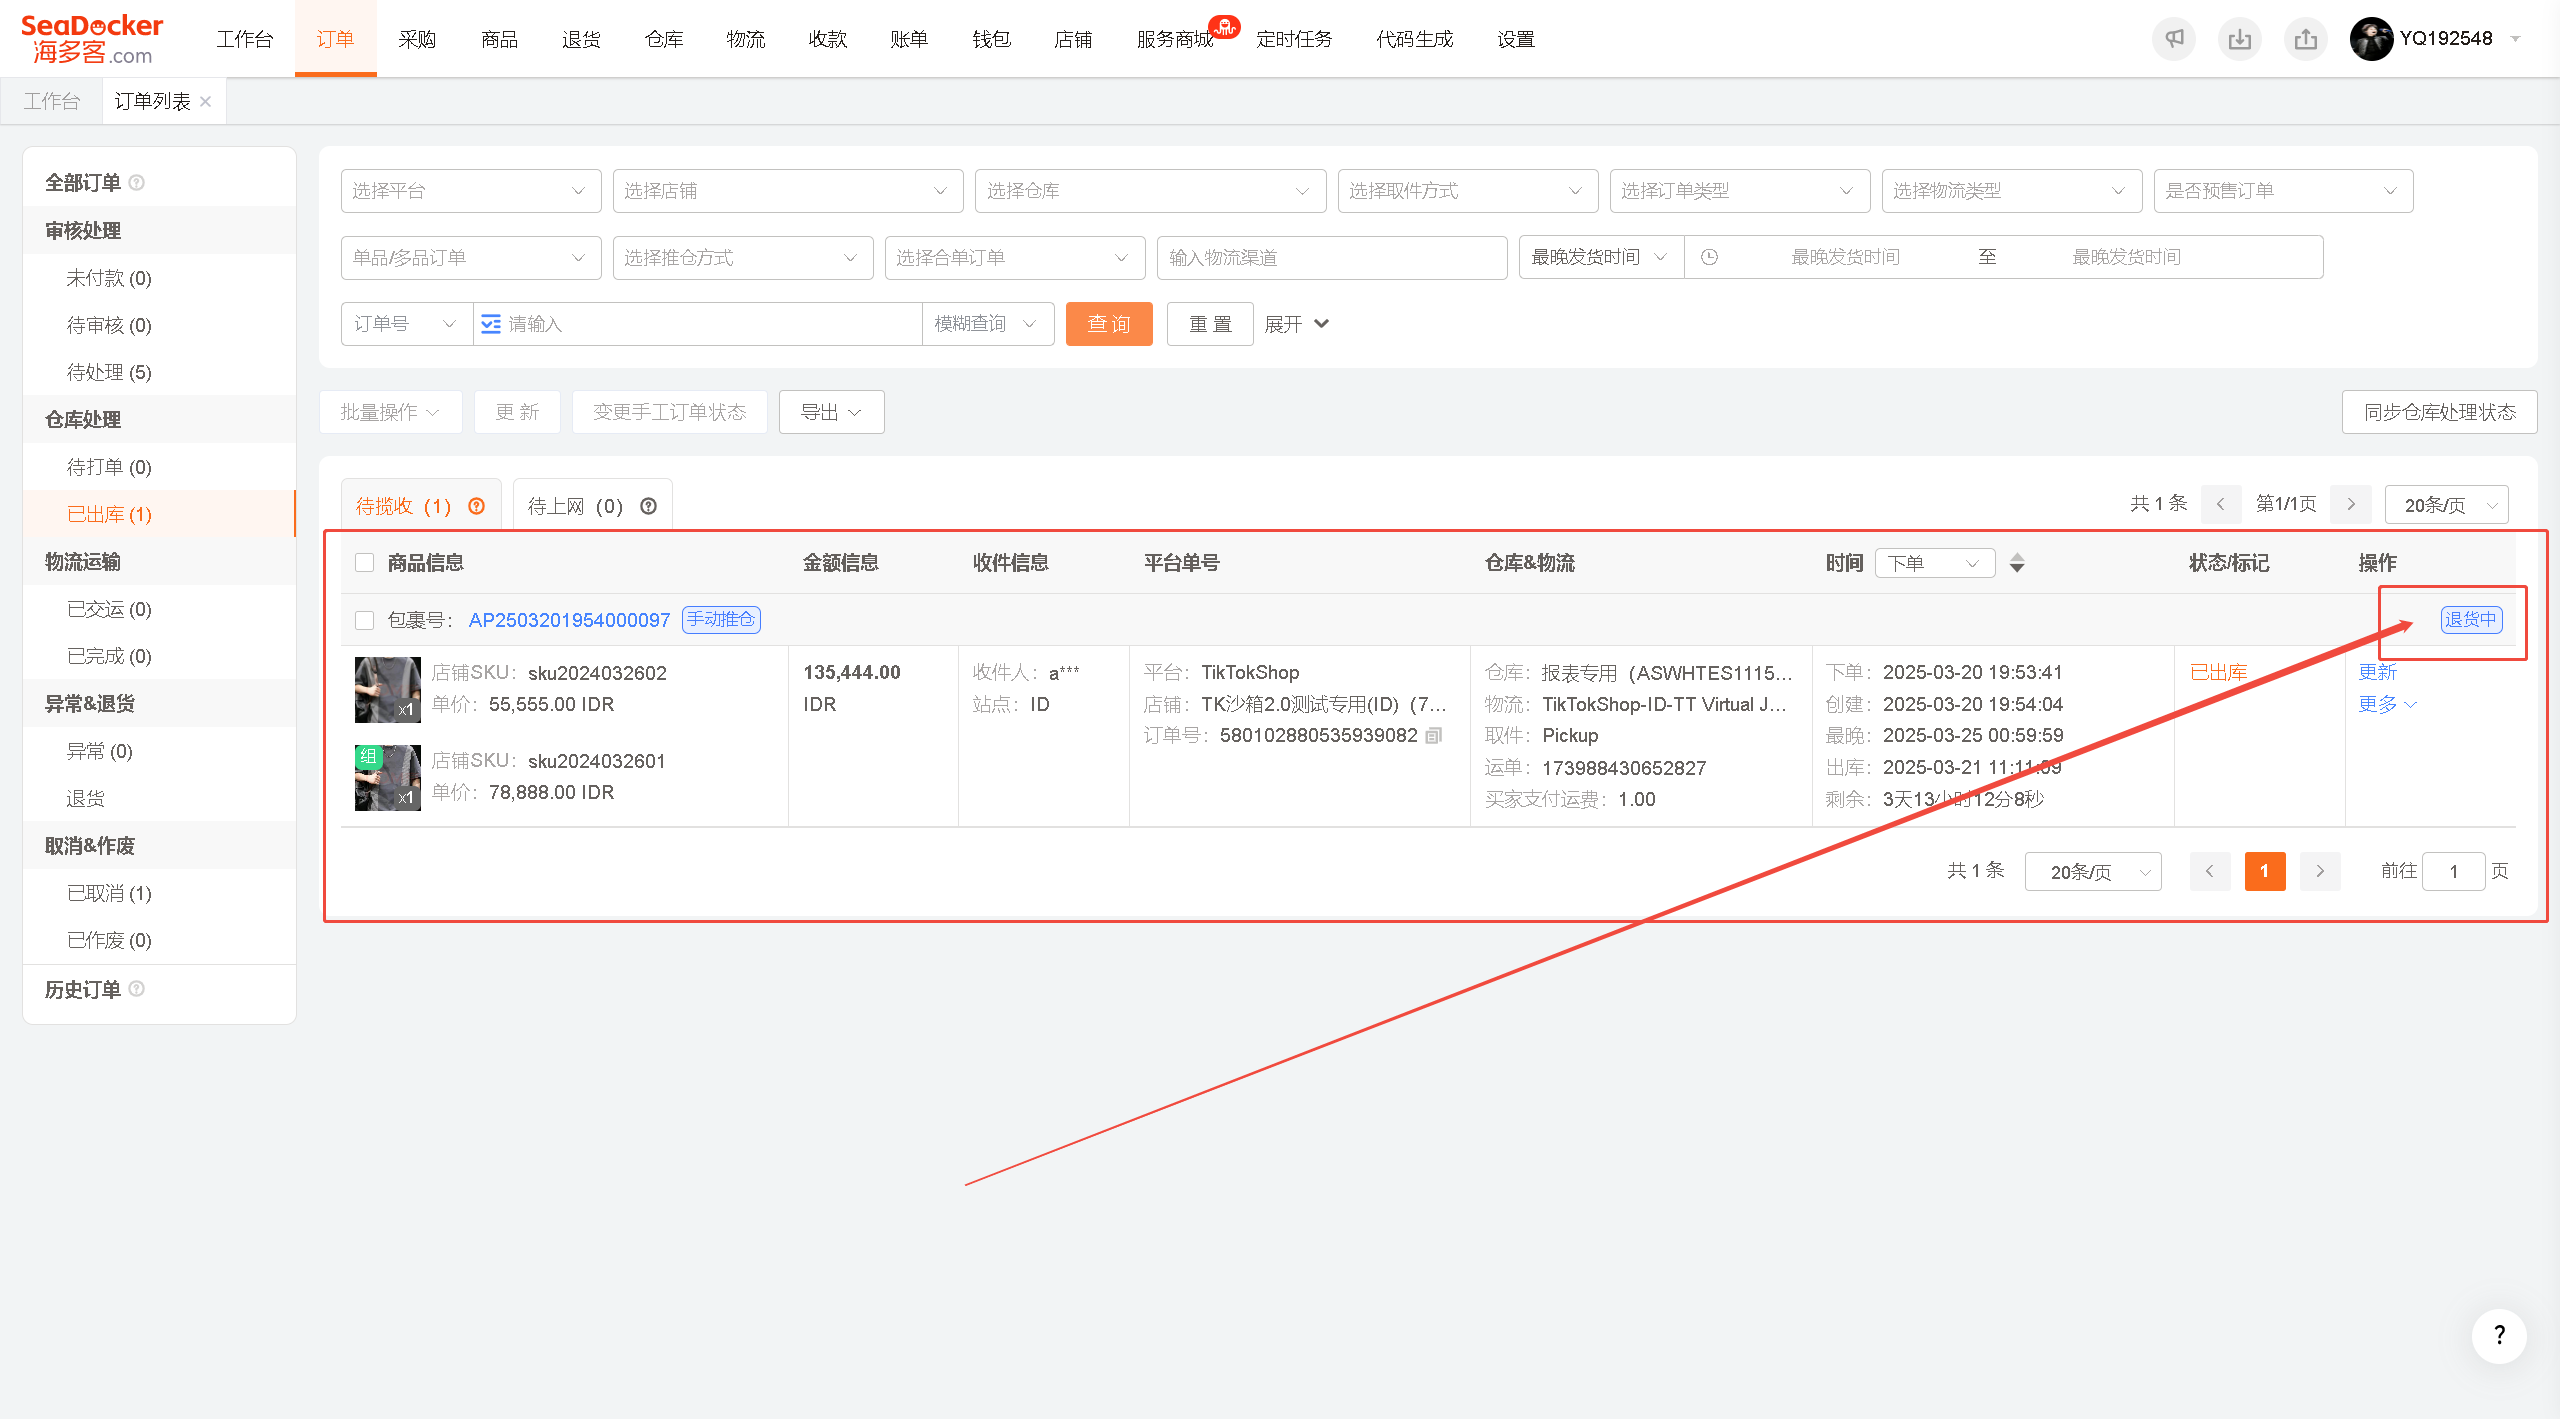The width and height of the screenshot is (2560, 1419).
Task: Go to previous page arrow at top
Action: 2220,504
